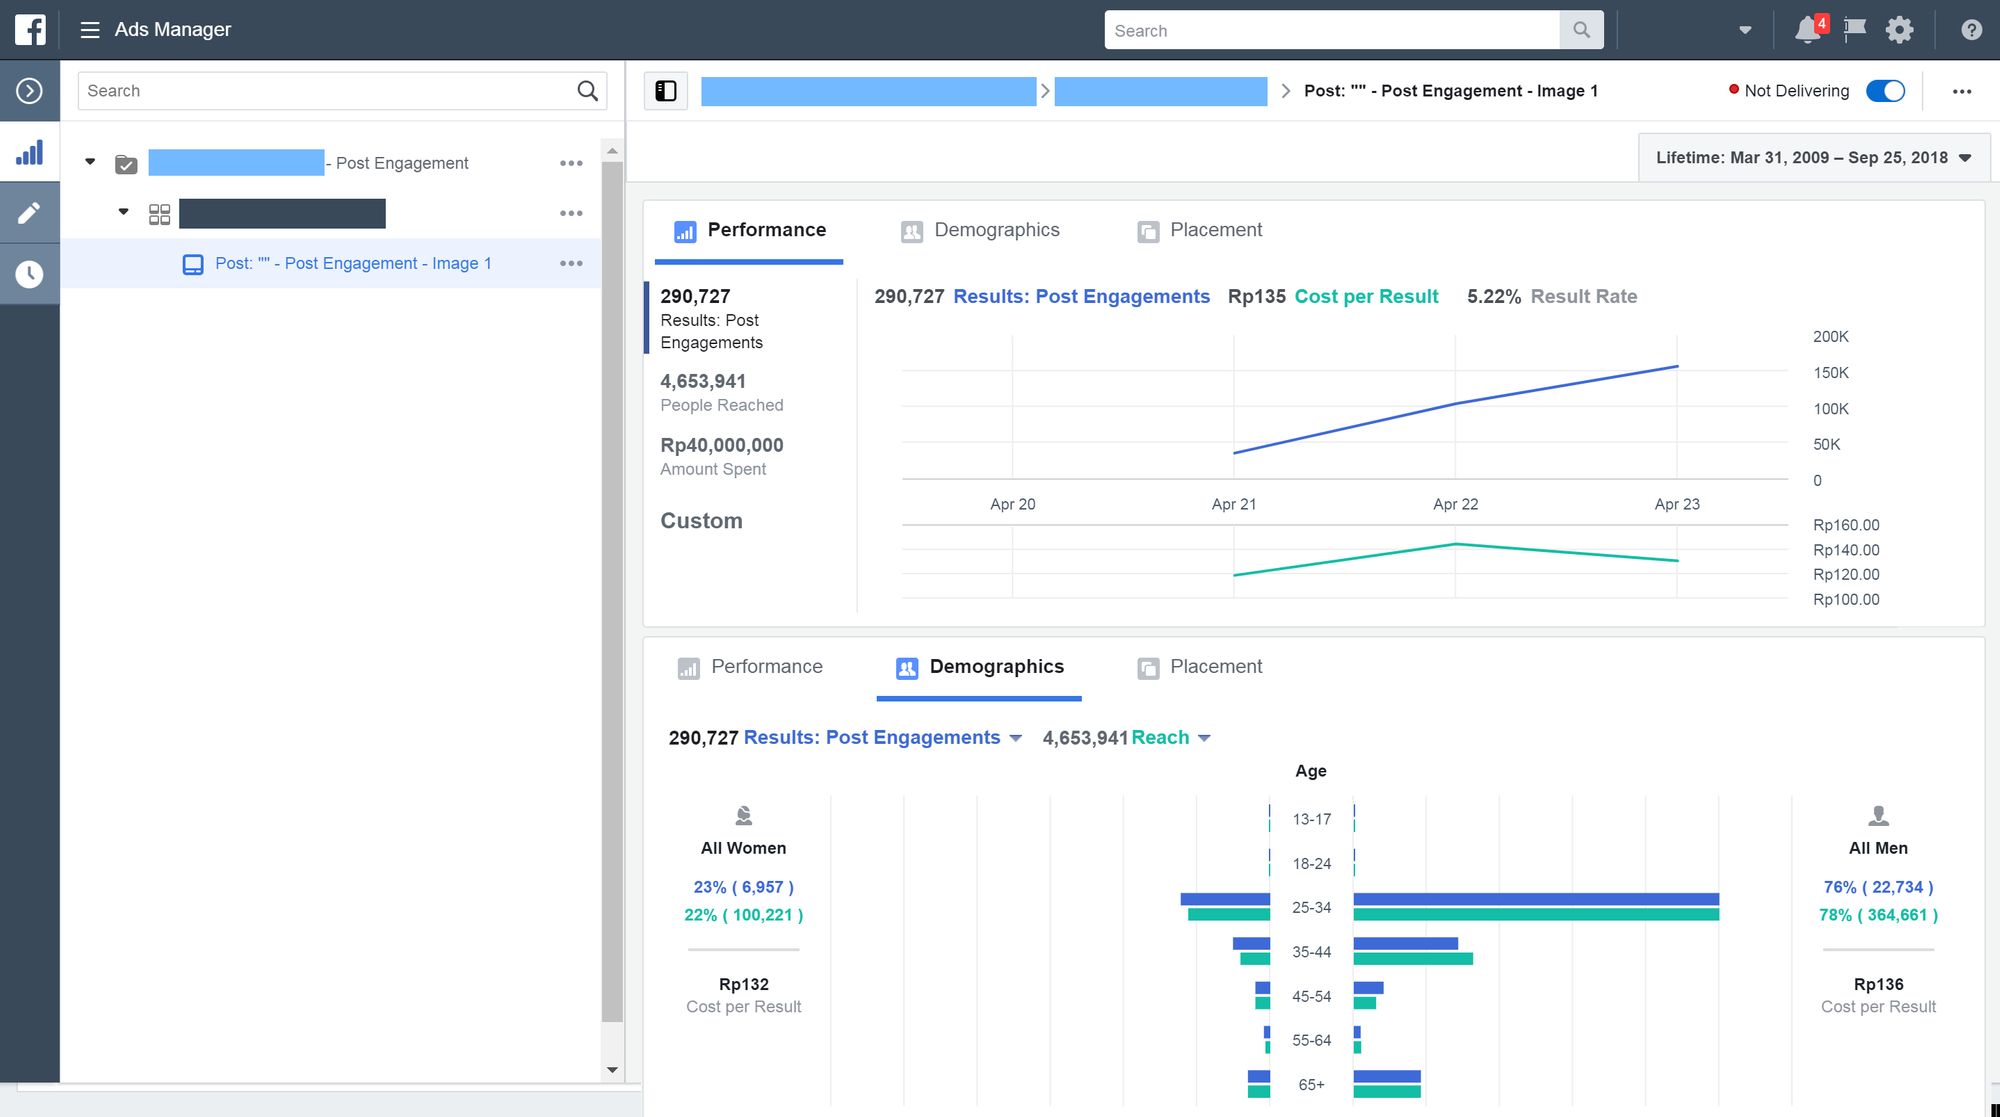Select the upper Placement tab
Image resolution: width=2000 pixels, height=1117 pixels.
[x=1200, y=231]
